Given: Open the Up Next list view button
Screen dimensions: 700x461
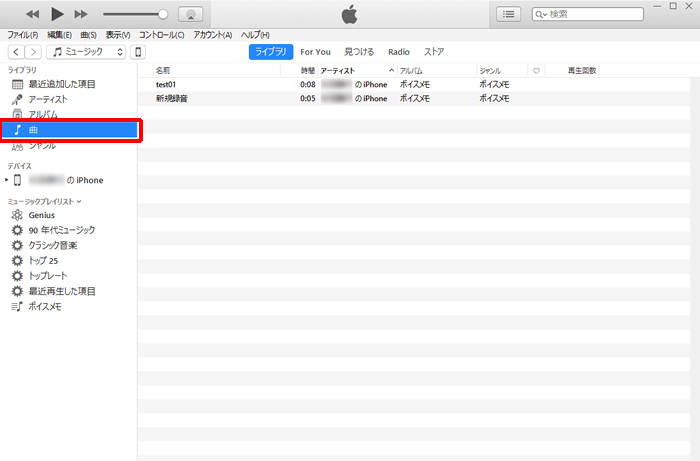Looking at the screenshot, I should (508, 14).
